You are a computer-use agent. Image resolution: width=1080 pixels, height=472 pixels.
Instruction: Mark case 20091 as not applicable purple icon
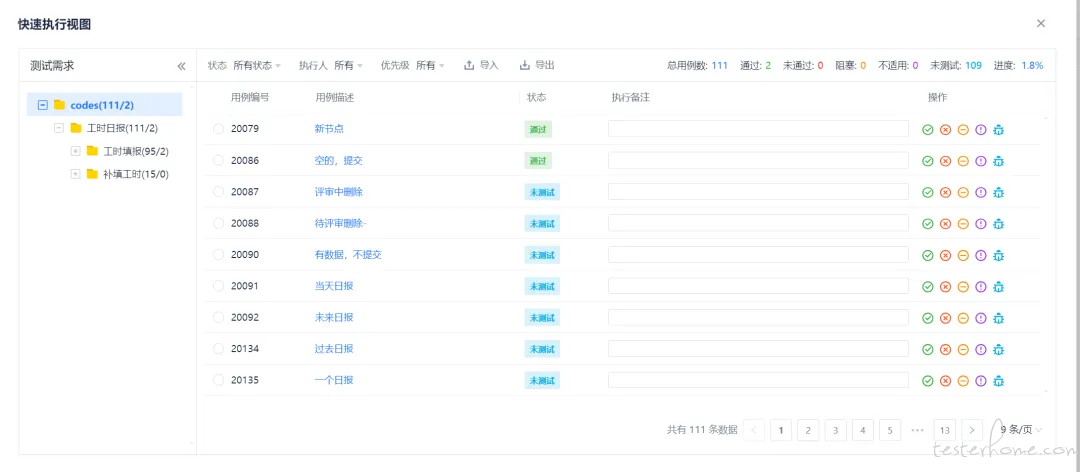point(981,286)
